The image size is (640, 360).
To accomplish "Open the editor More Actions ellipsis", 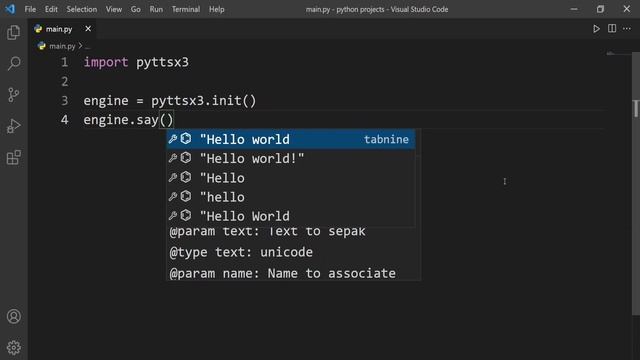I will coord(627,29).
